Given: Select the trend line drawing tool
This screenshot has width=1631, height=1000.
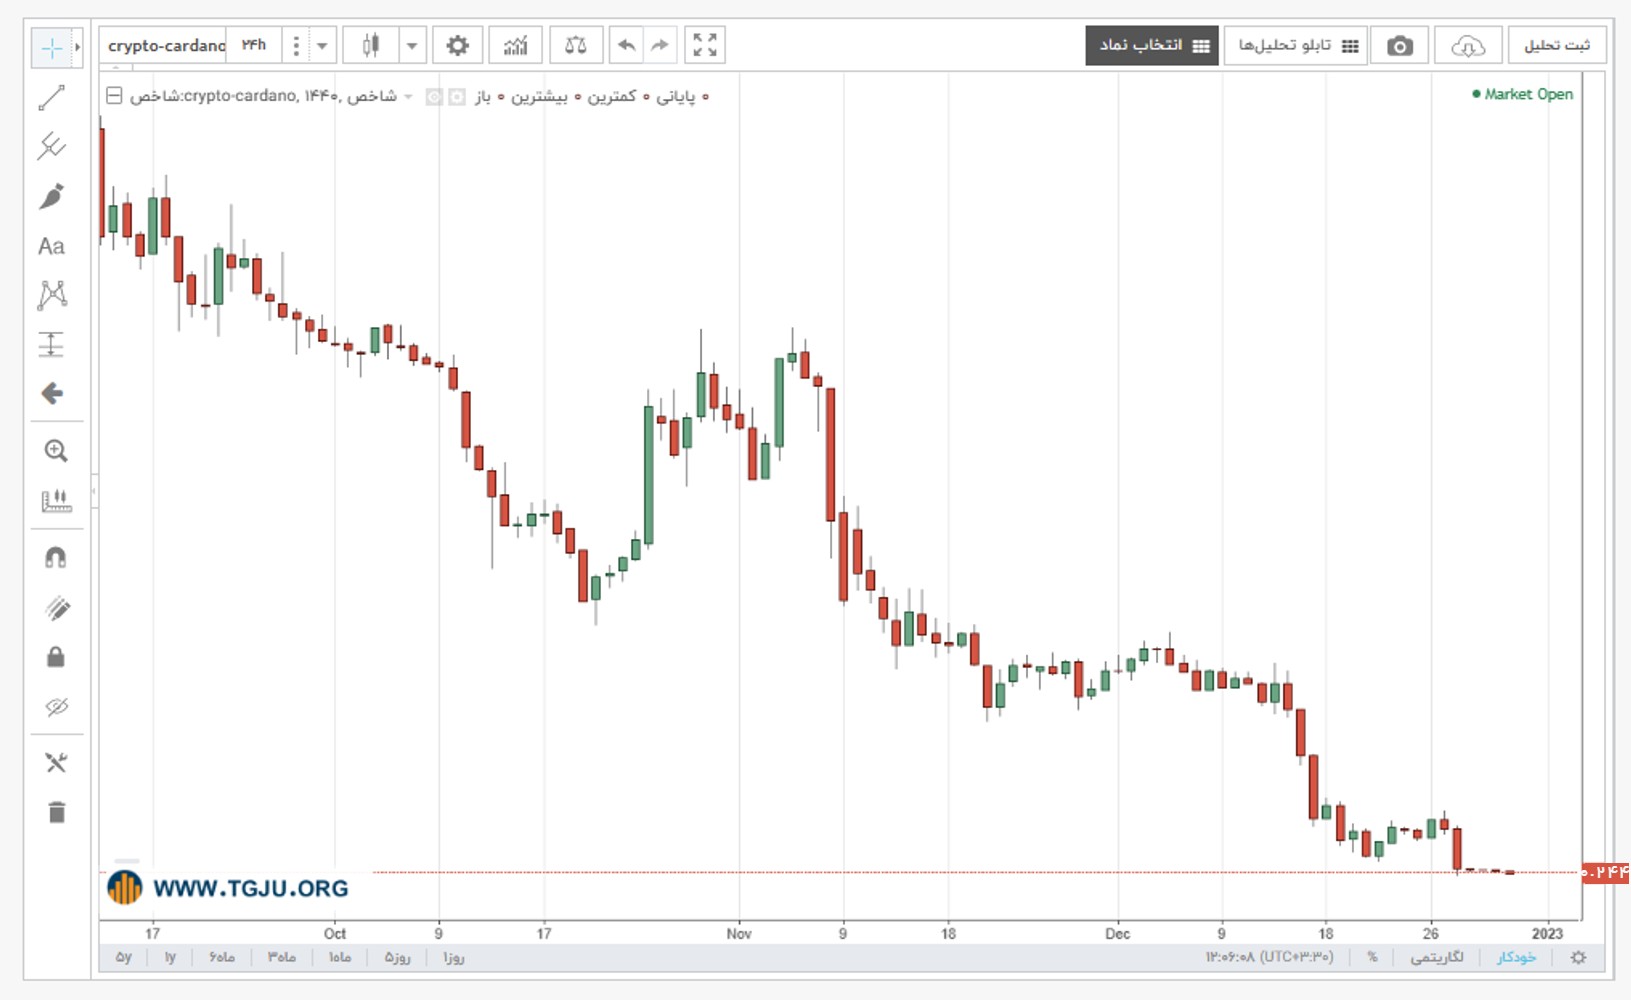Looking at the screenshot, I should [x=51, y=98].
